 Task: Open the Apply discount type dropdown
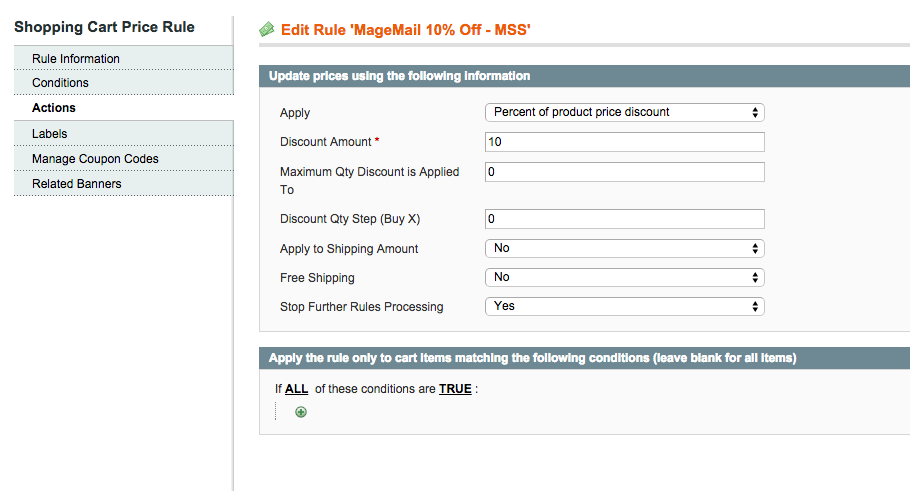pyautogui.click(x=624, y=112)
